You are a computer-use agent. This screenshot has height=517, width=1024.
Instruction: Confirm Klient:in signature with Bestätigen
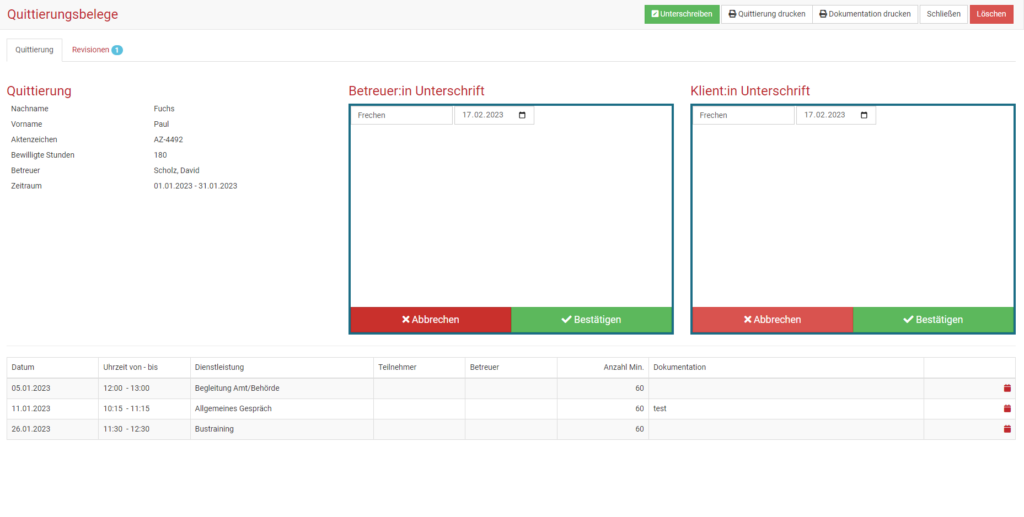click(x=933, y=320)
